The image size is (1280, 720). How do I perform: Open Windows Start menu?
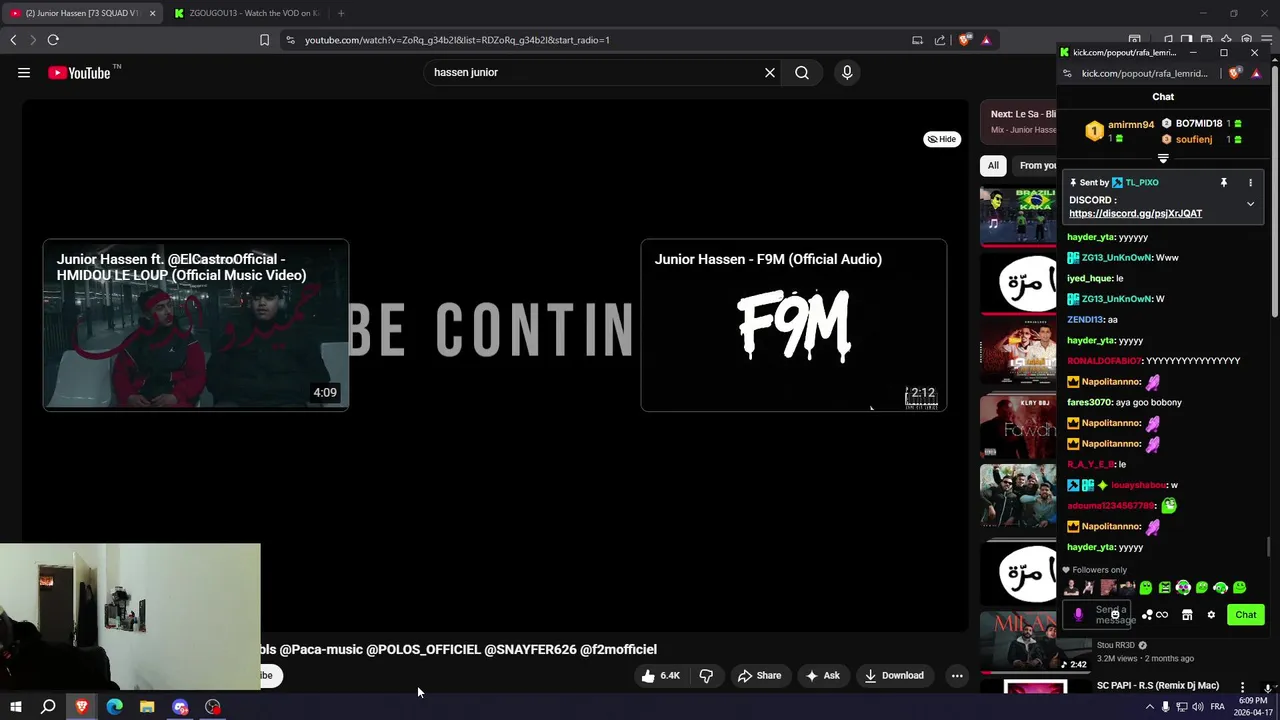(x=15, y=707)
